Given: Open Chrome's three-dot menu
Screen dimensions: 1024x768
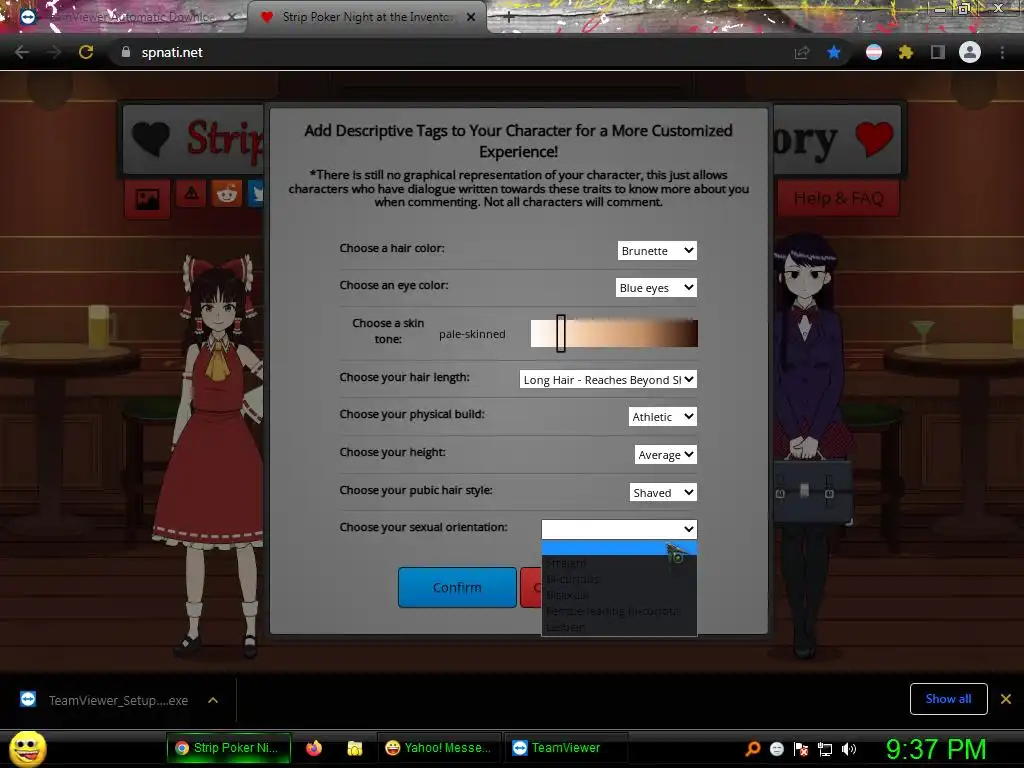Looking at the screenshot, I should pos(1002,52).
